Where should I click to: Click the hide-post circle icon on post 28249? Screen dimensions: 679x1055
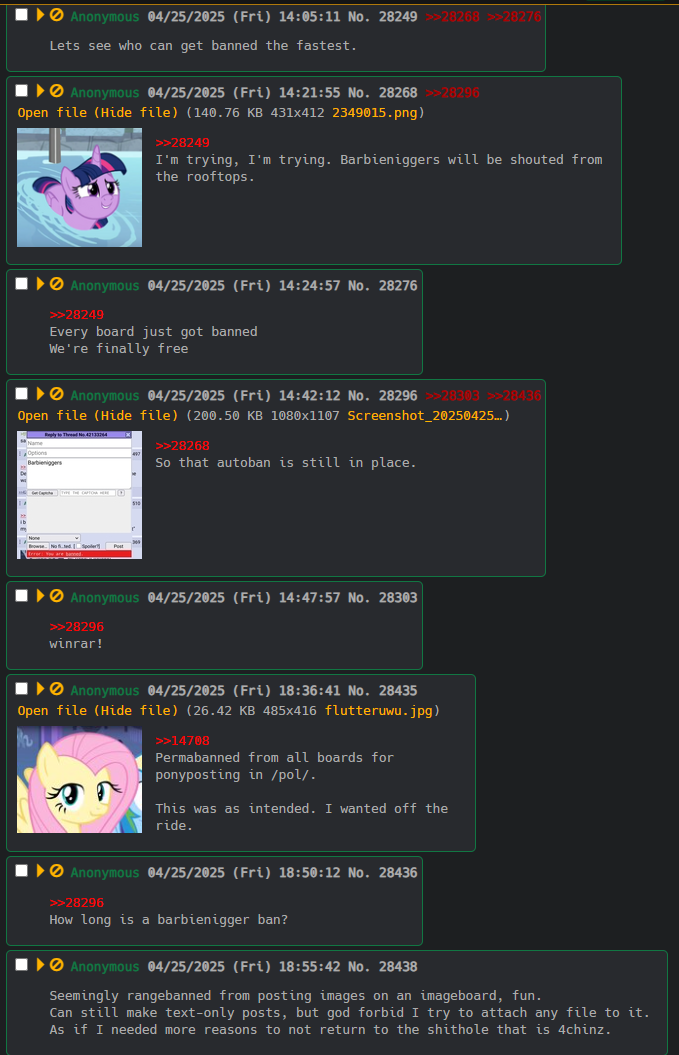click(57, 15)
